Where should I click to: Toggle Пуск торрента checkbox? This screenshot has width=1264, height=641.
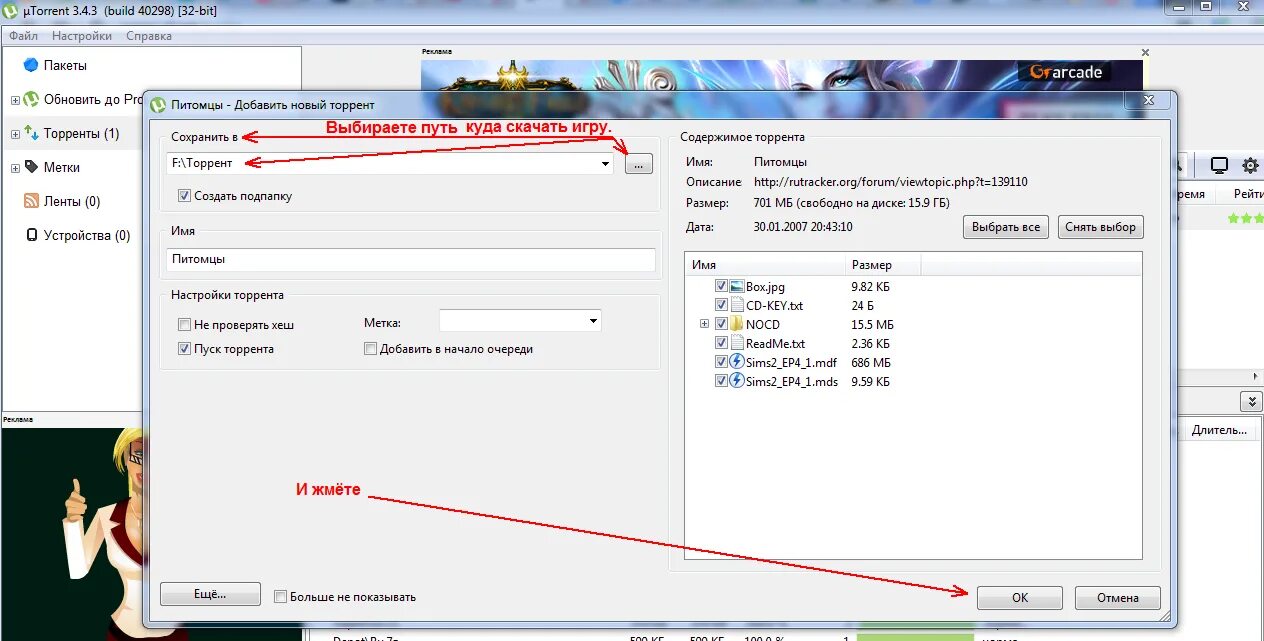pos(184,349)
